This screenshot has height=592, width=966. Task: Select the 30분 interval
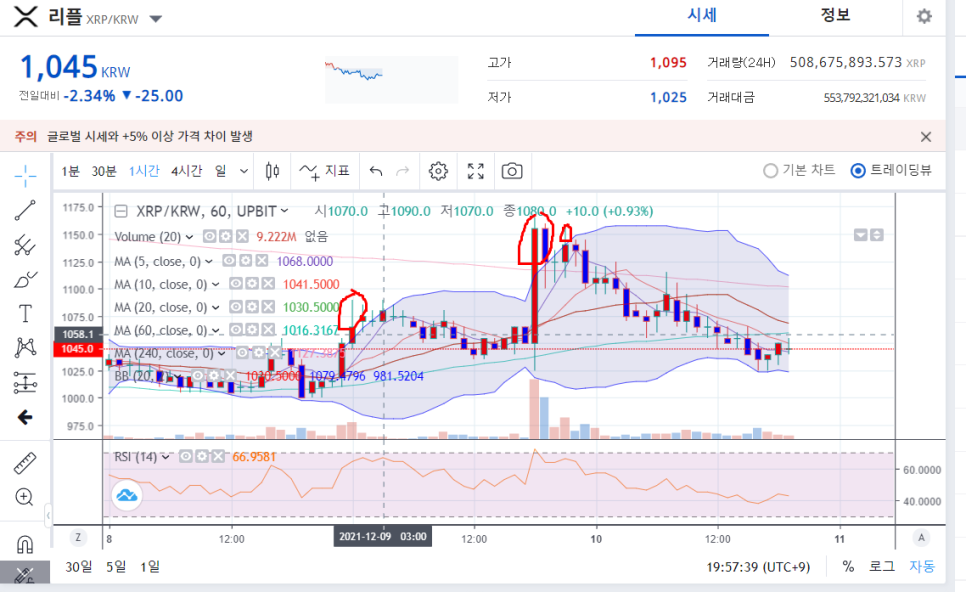coord(104,171)
